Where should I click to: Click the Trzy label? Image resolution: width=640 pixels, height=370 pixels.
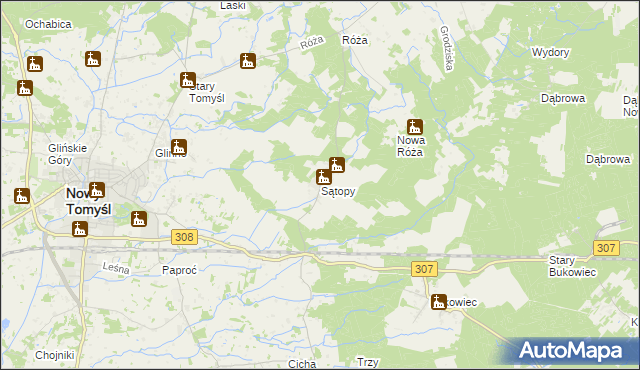368,362
